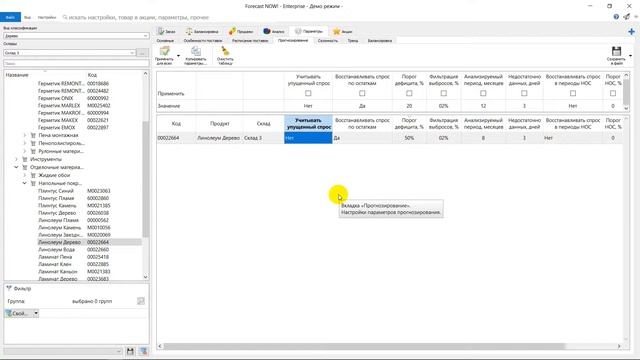Tick the 'Анализируемый период, месяцев' apply checkbox

pos(483,93)
